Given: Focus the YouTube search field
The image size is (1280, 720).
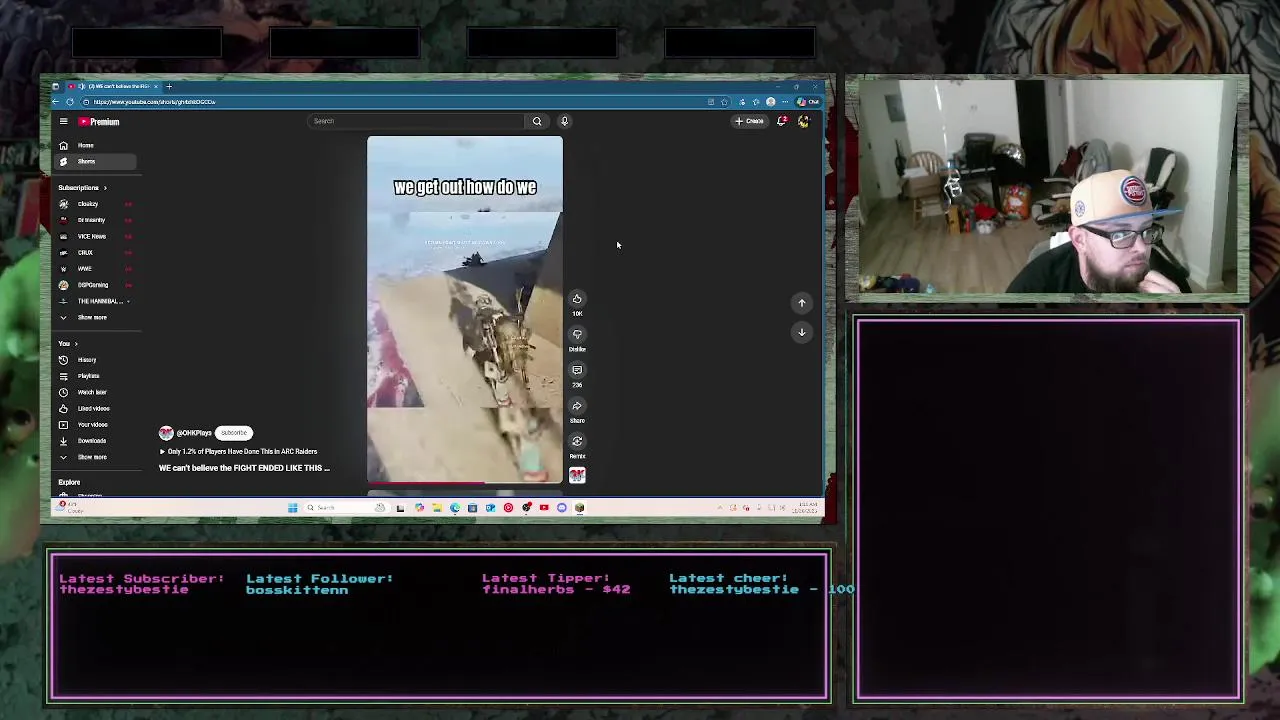Looking at the screenshot, I should [x=416, y=121].
